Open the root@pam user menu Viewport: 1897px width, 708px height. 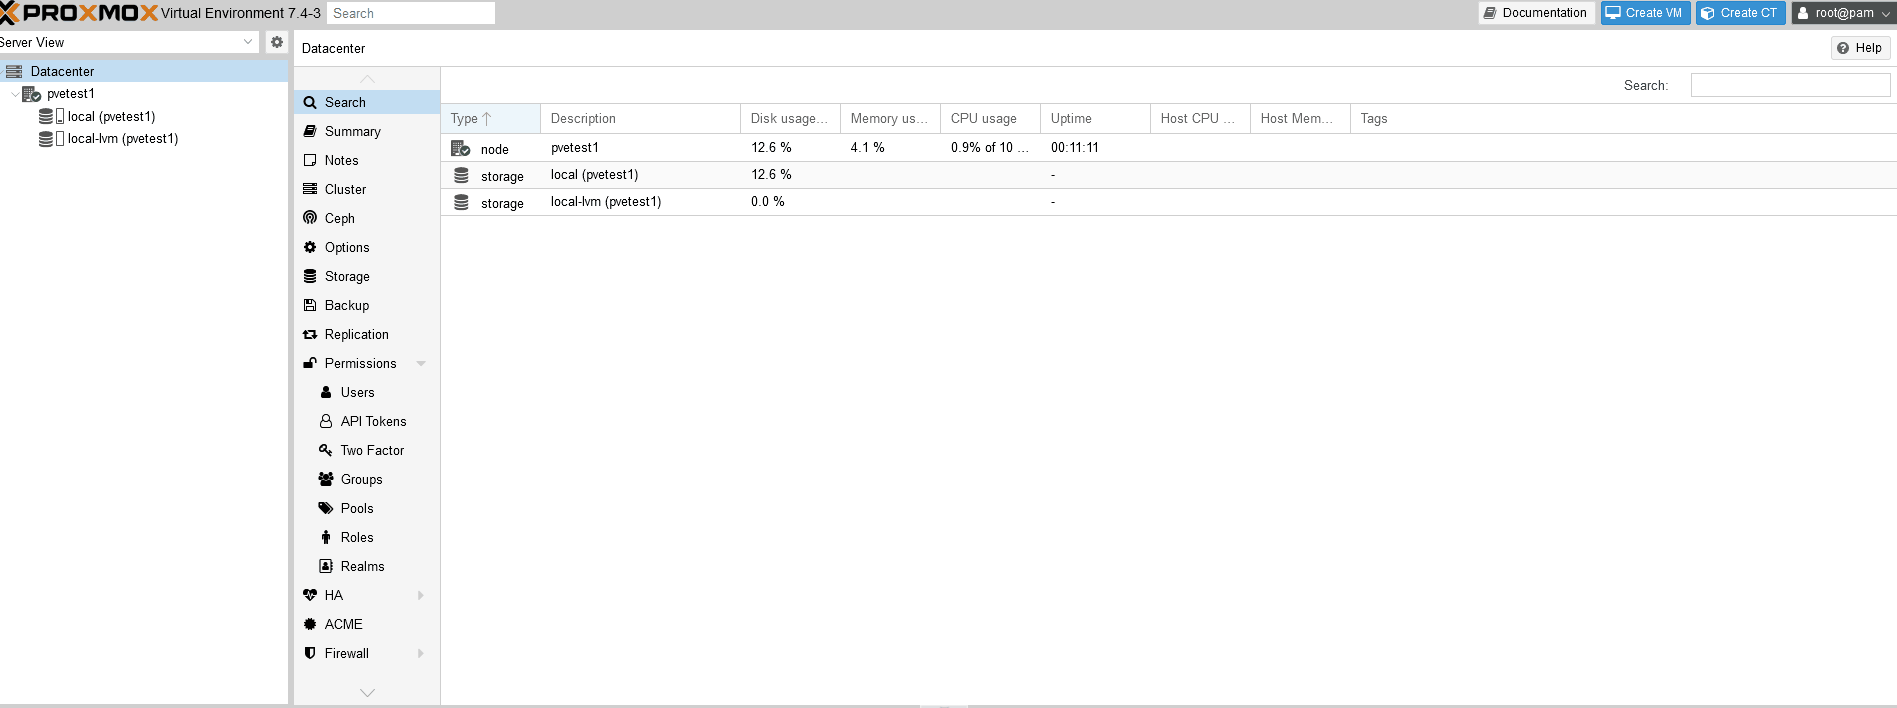1844,13
